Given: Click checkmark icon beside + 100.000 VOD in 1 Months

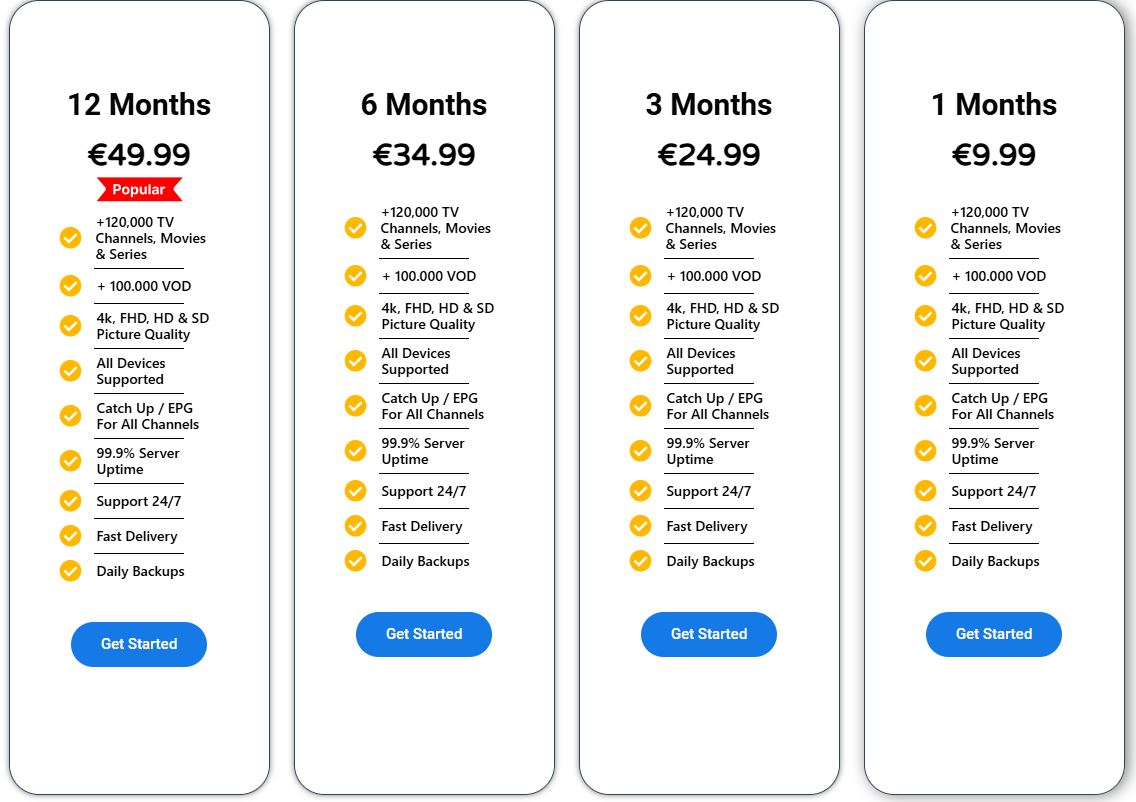Looking at the screenshot, I should point(925,275).
